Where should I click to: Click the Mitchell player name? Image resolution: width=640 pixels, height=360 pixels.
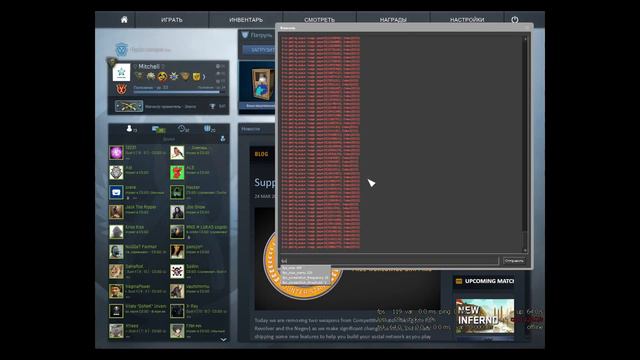[x=149, y=66]
